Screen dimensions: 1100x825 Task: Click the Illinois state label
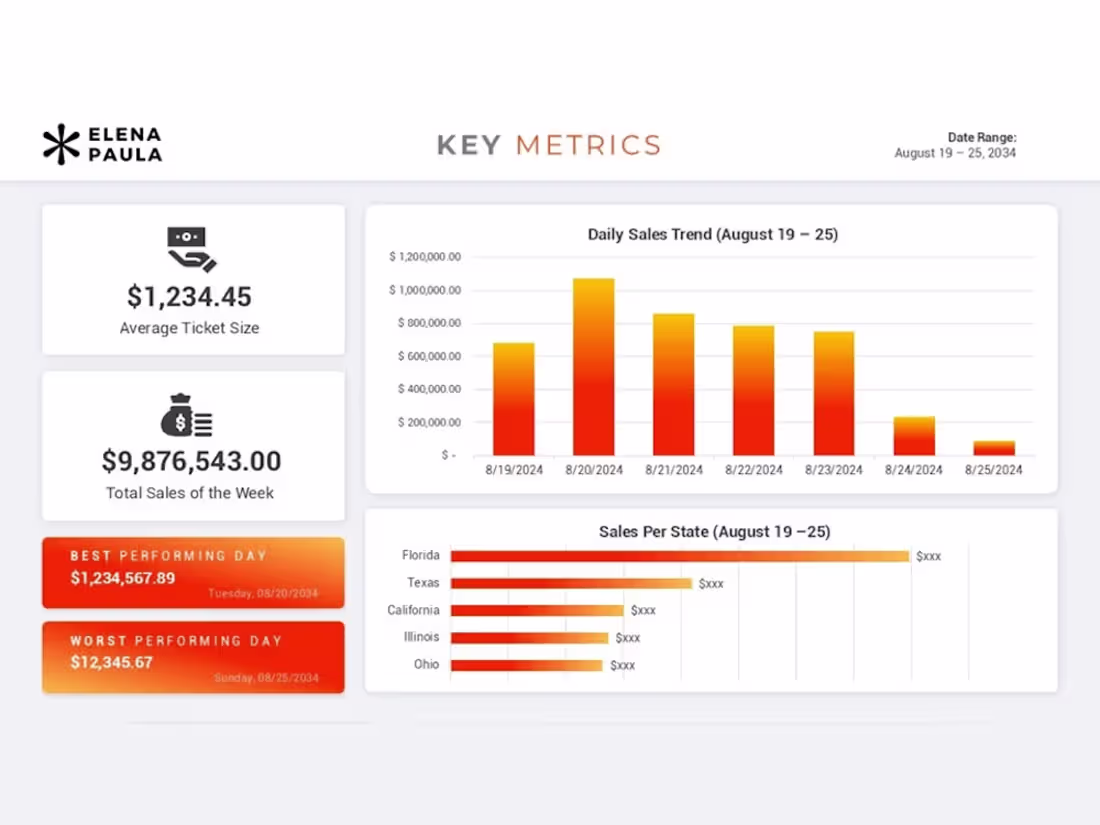[x=422, y=636]
